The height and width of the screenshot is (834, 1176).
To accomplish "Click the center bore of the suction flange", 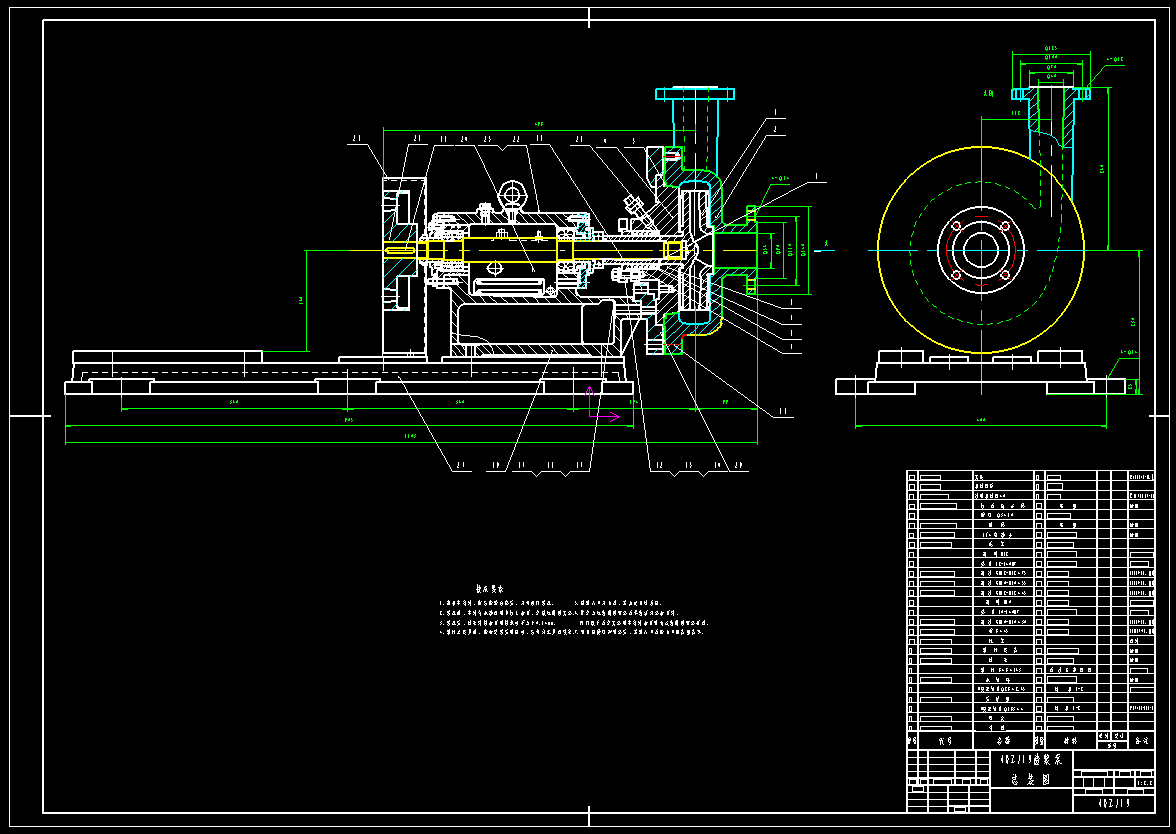I will pyautogui.click(x=980, y=250).
